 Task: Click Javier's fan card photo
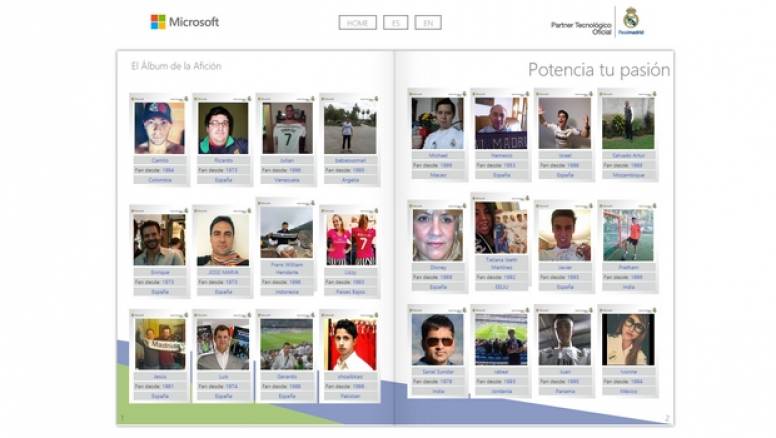[564, 234]
